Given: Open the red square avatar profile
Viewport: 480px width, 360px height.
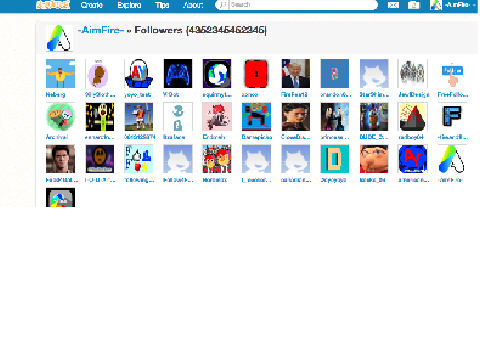Looking at the screenshot, I should (x=256, y=73).
